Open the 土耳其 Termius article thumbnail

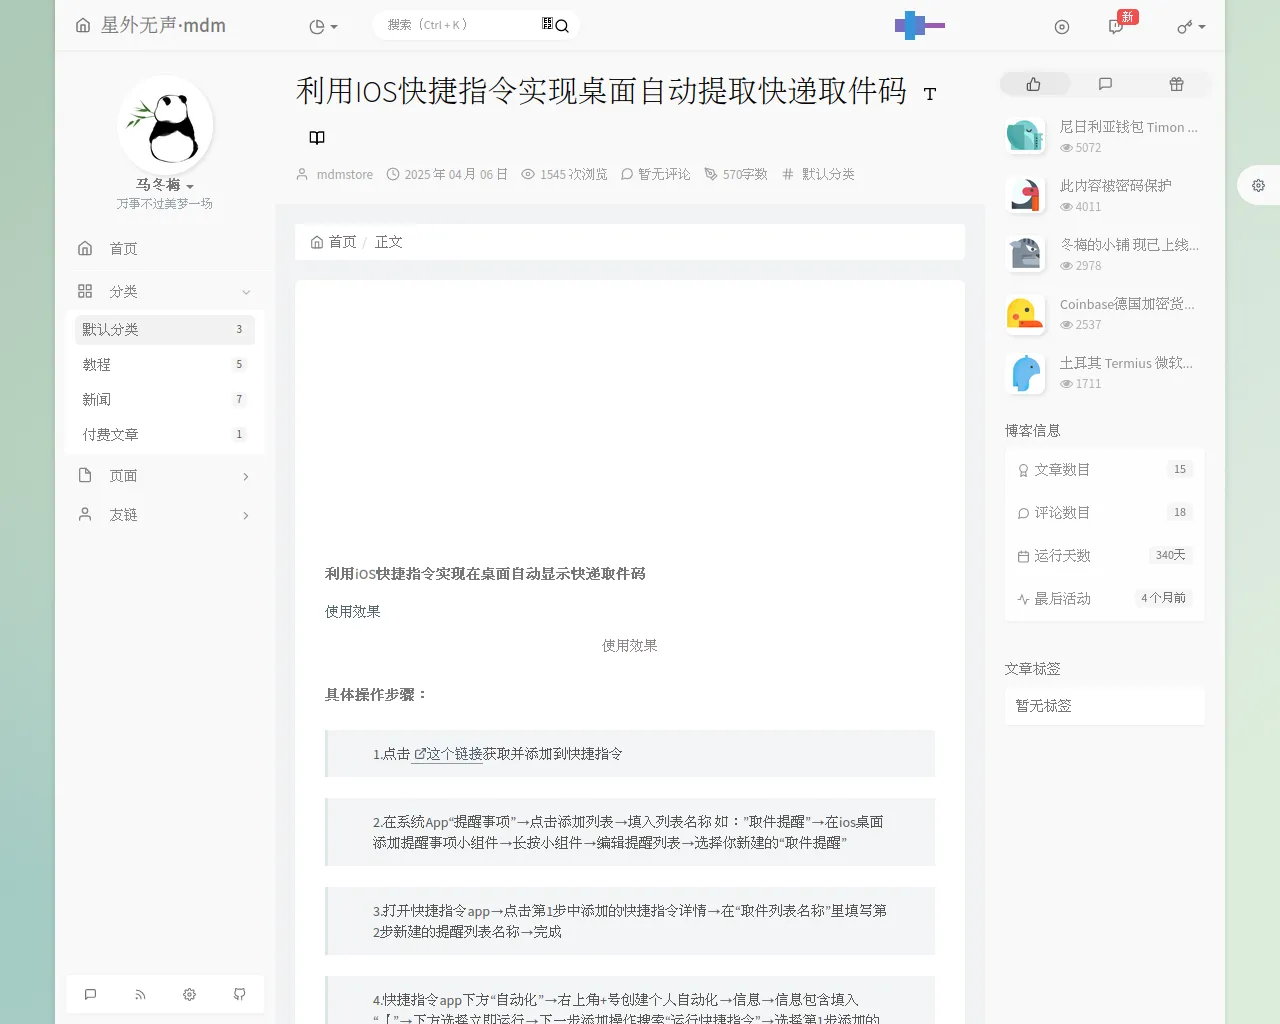[1025, 371]
